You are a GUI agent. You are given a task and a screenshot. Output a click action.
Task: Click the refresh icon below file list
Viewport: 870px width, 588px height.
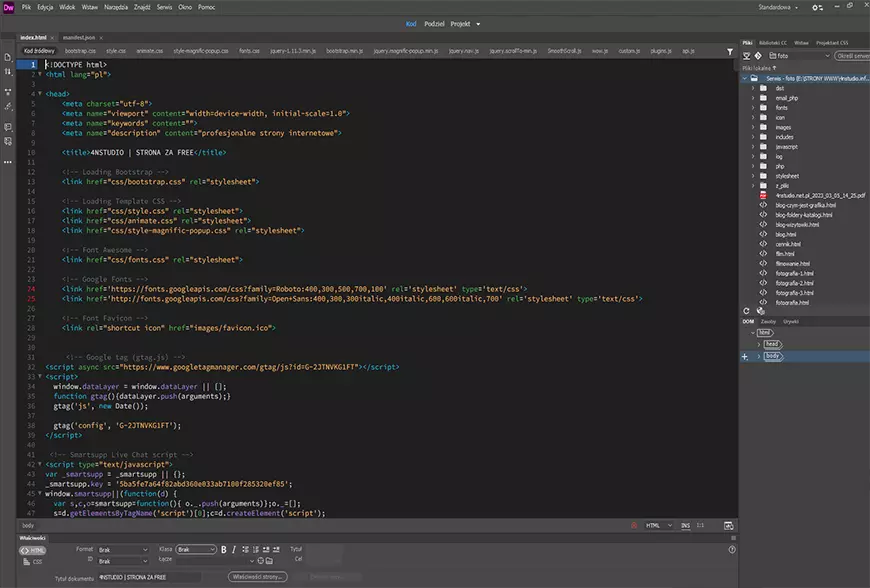[746, 311]
